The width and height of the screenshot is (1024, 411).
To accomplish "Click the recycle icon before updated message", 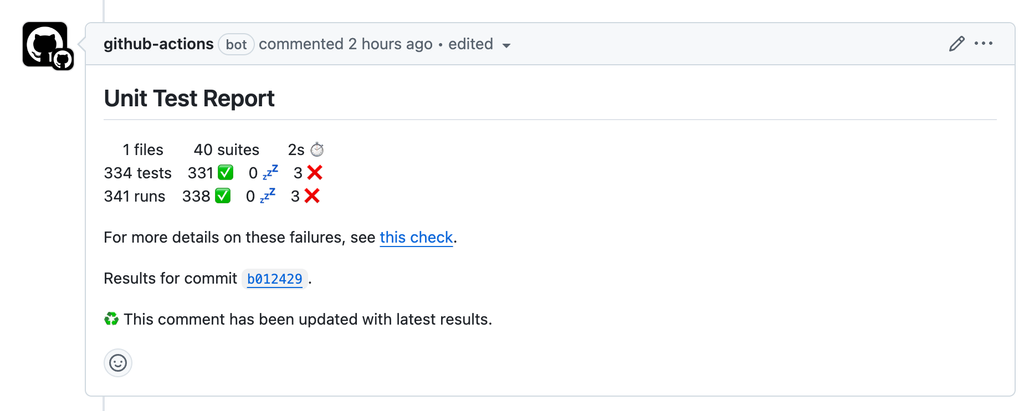I will pos(112,320).
